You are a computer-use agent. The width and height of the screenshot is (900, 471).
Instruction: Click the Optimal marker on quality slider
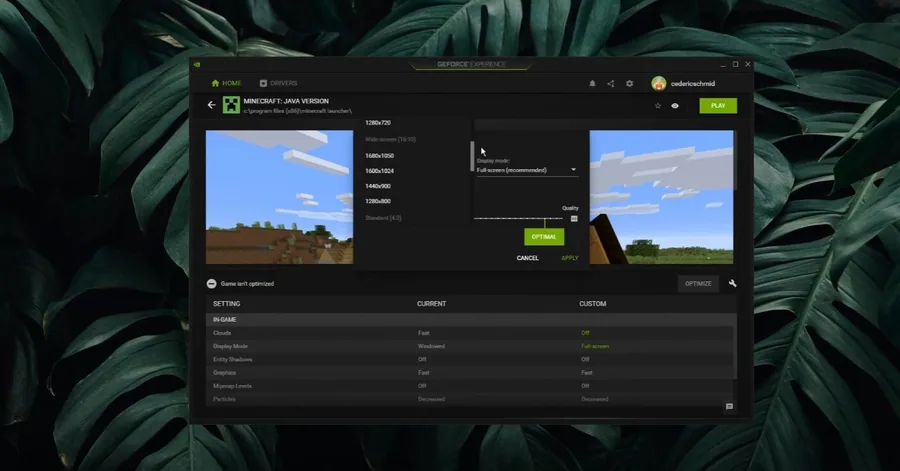coord(544,236)
